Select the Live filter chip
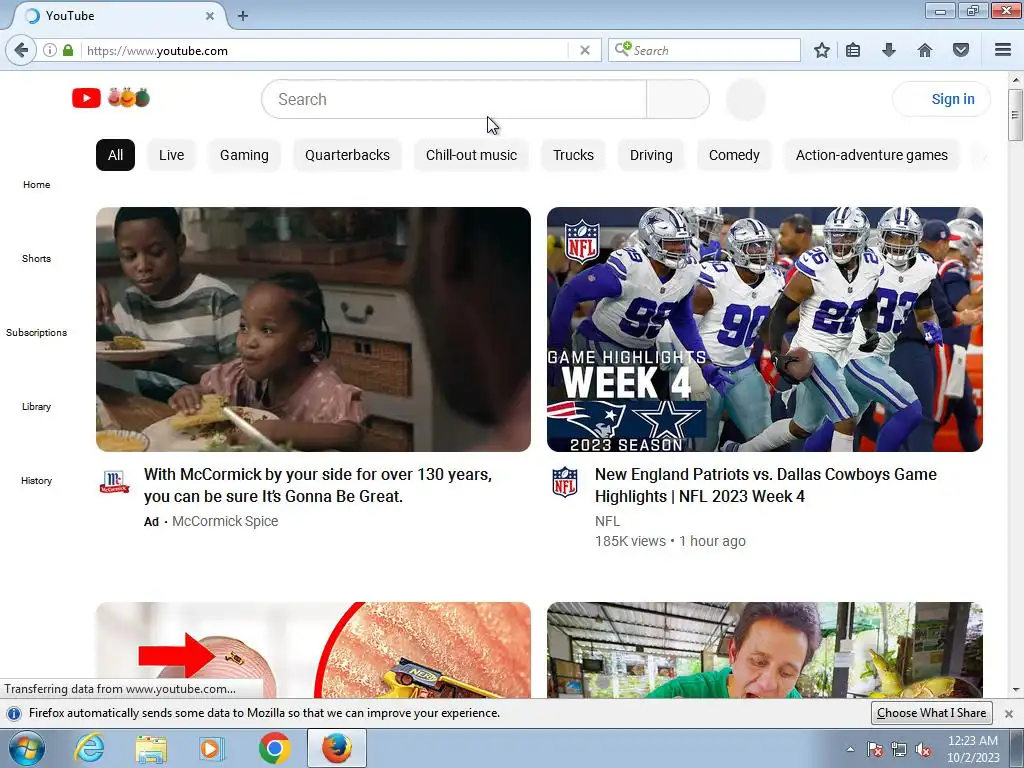1024x768 pixels. click(x=171, y=155)
